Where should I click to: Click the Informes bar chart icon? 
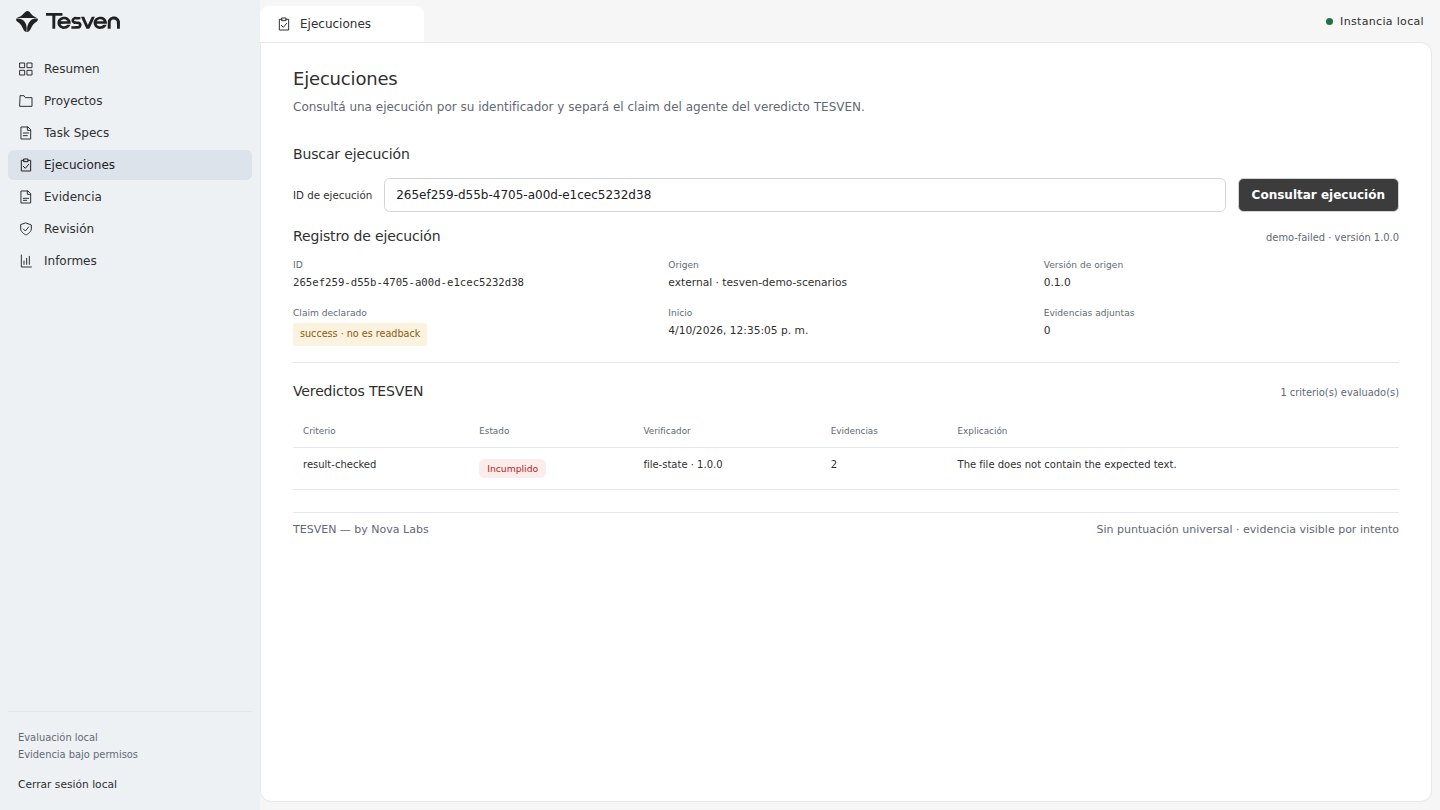pyautogui.click(x=26, y=261)
